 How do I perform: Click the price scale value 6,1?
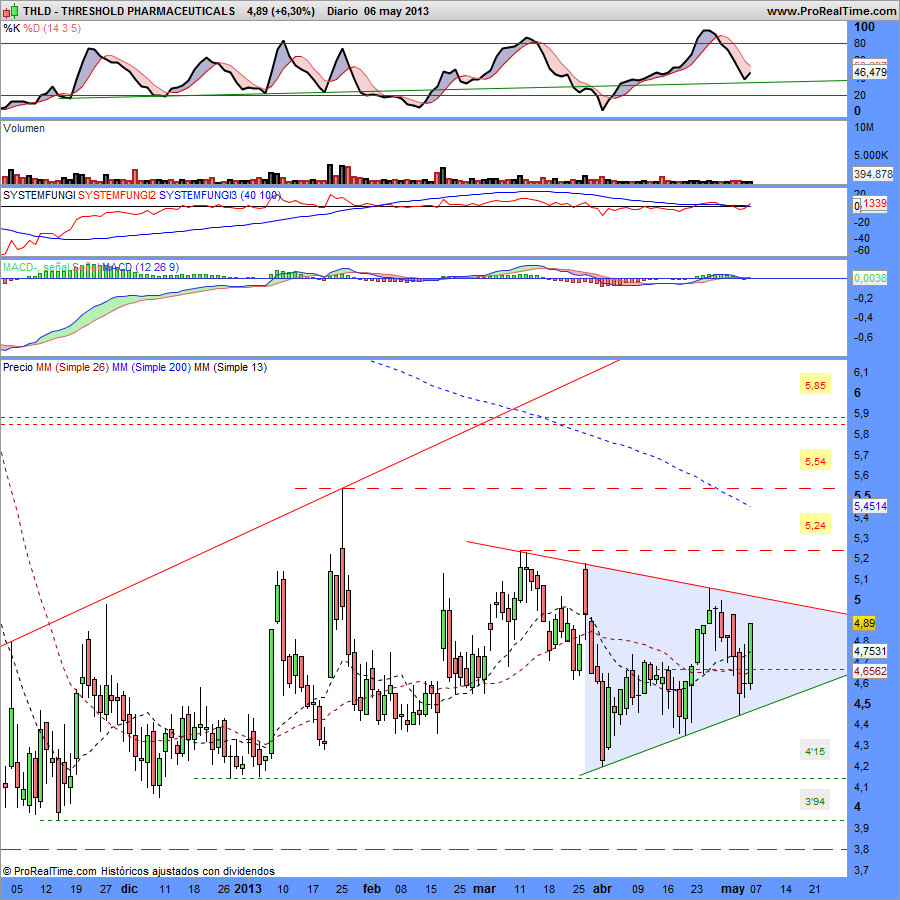point(861,372)
